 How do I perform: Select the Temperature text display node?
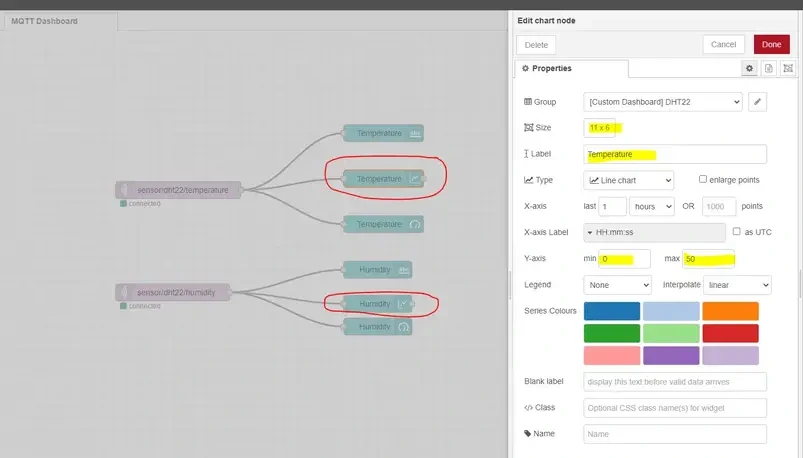click(x=383, y=133)
